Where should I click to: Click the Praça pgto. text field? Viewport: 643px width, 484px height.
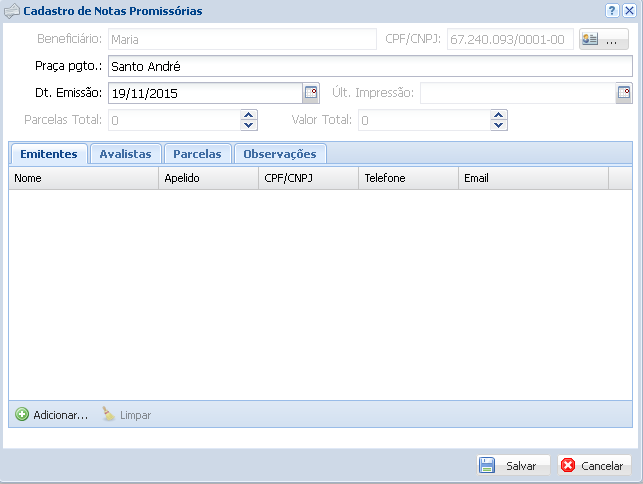pyautogui.click(x=370, y=67)
